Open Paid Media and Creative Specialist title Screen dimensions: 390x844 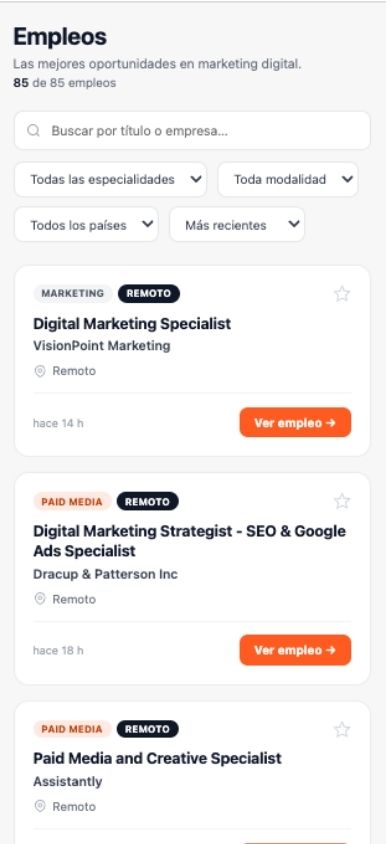[158, 758]
